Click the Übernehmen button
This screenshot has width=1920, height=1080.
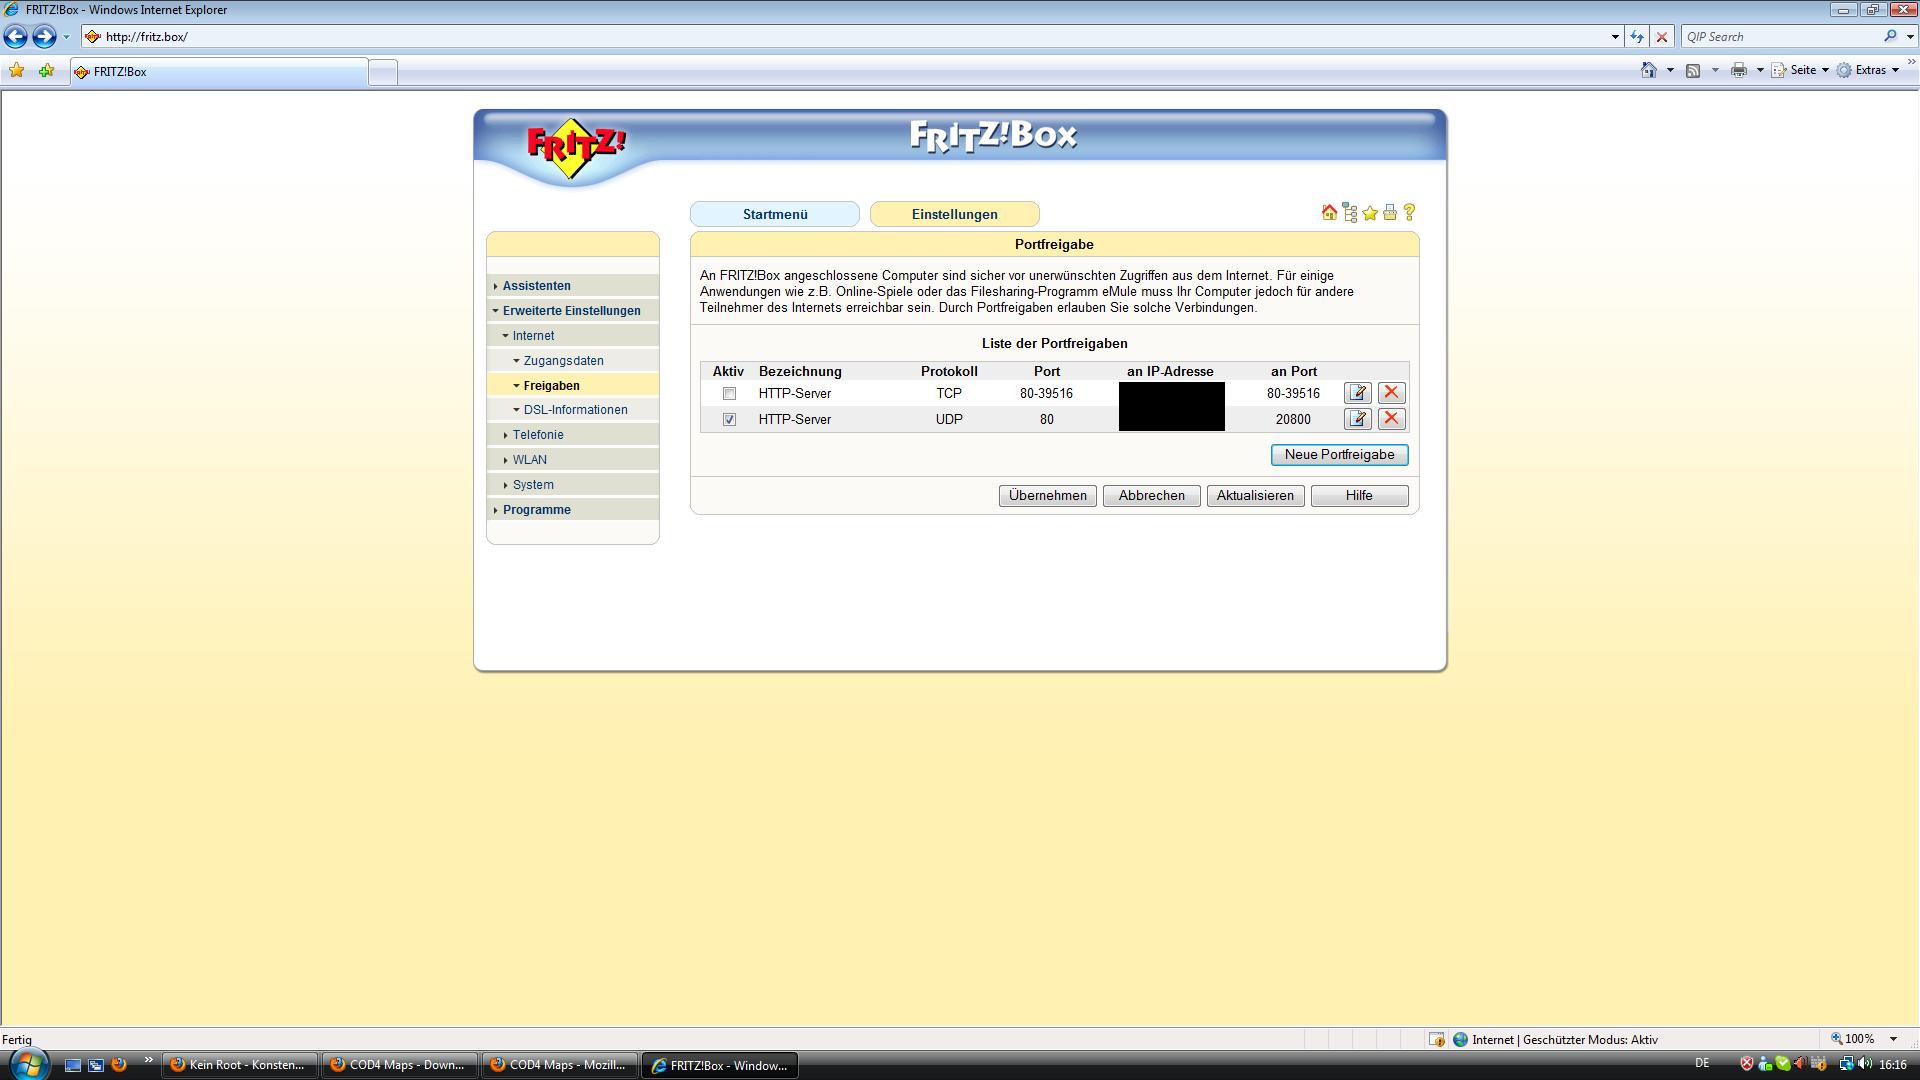1047,496
